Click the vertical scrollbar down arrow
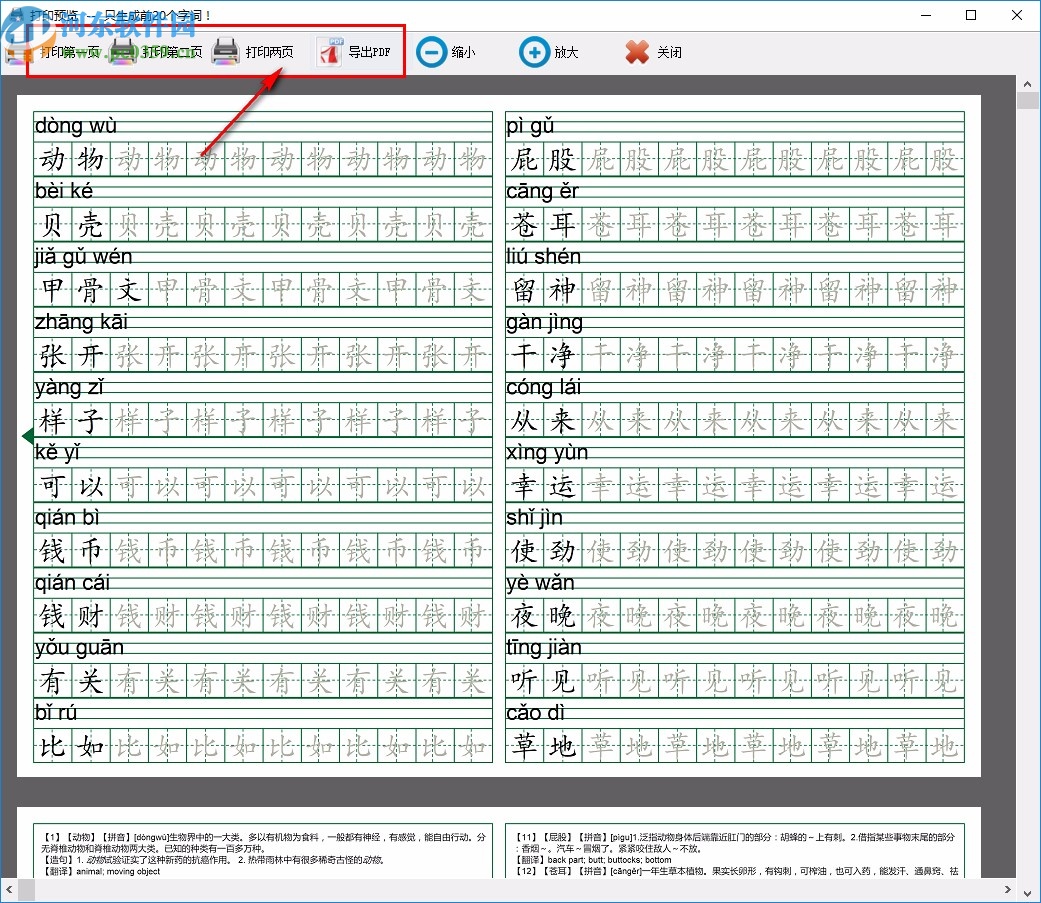 [1027, 892]
